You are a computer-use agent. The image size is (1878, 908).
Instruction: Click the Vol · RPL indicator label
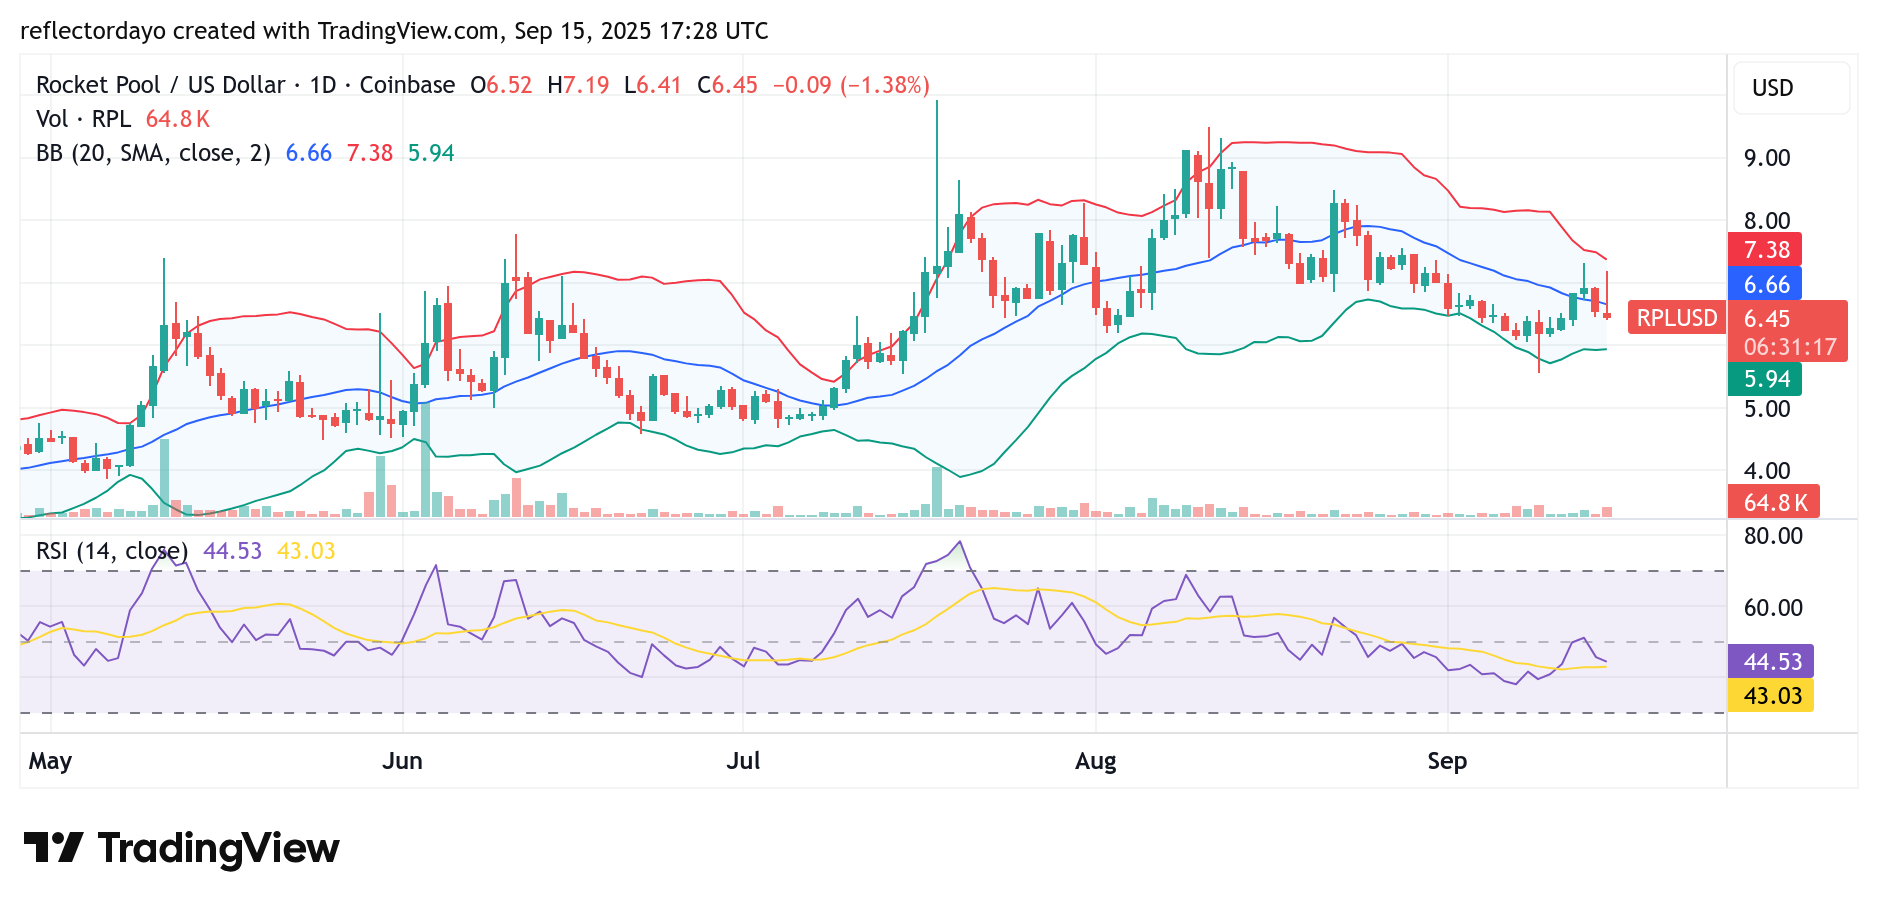(x=83, y=119)
